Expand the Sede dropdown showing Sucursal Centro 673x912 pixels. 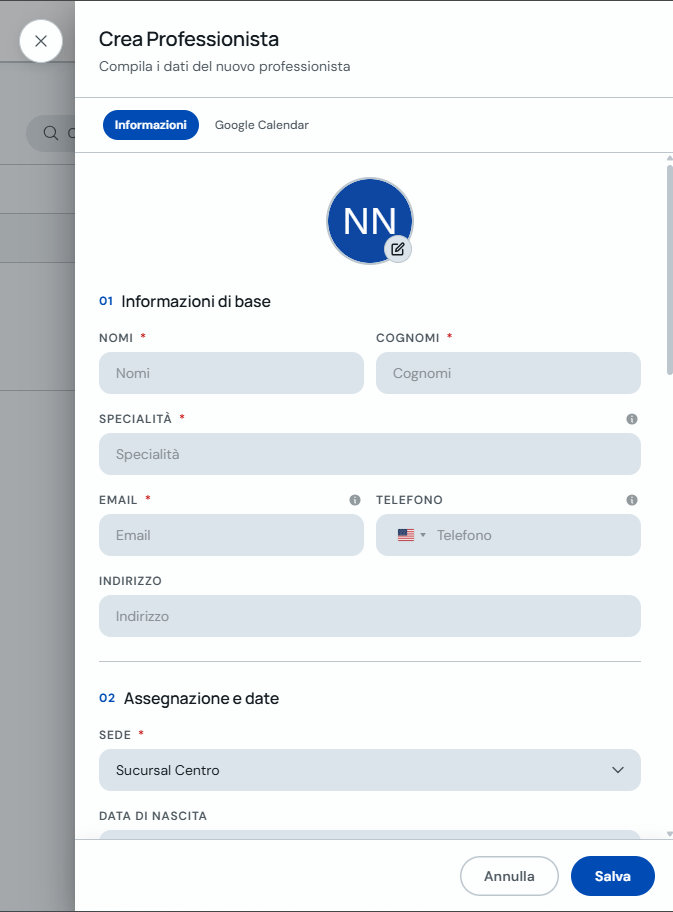370,770
